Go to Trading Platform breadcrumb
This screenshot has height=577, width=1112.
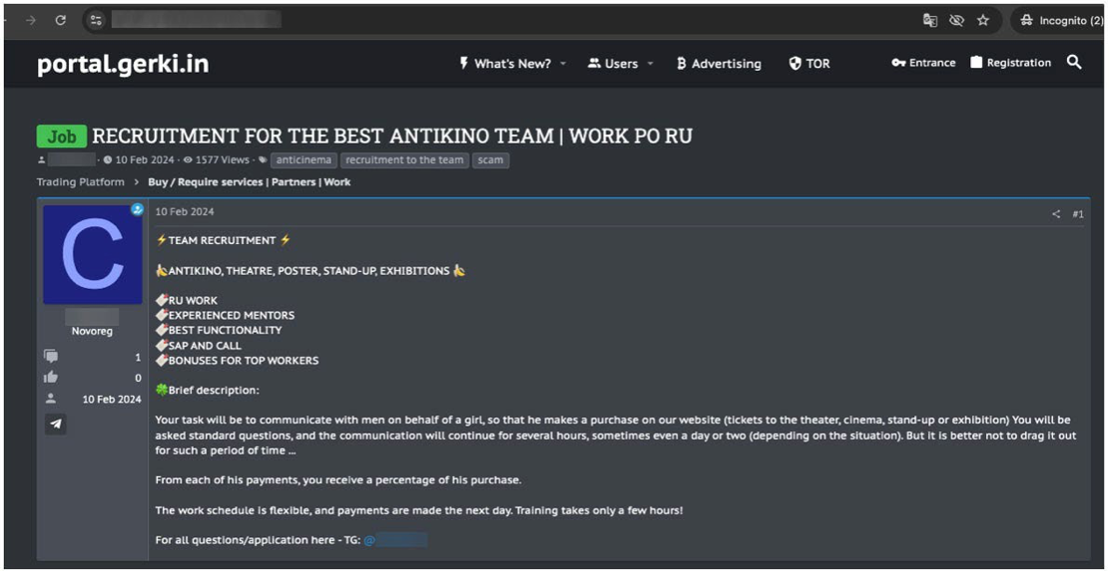click(81, 182)
